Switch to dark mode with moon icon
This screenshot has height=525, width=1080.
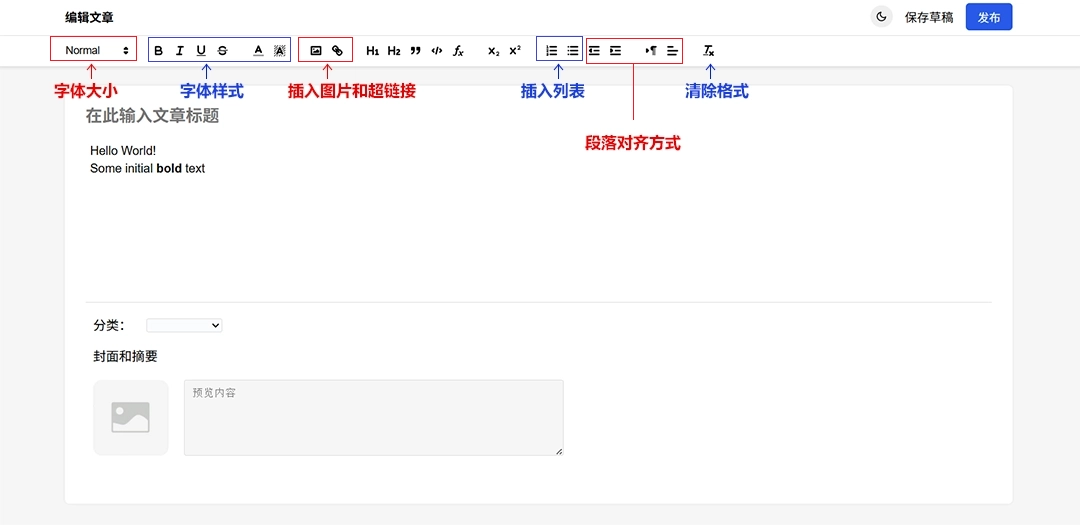pyautogui.click(x=881, y=17)
